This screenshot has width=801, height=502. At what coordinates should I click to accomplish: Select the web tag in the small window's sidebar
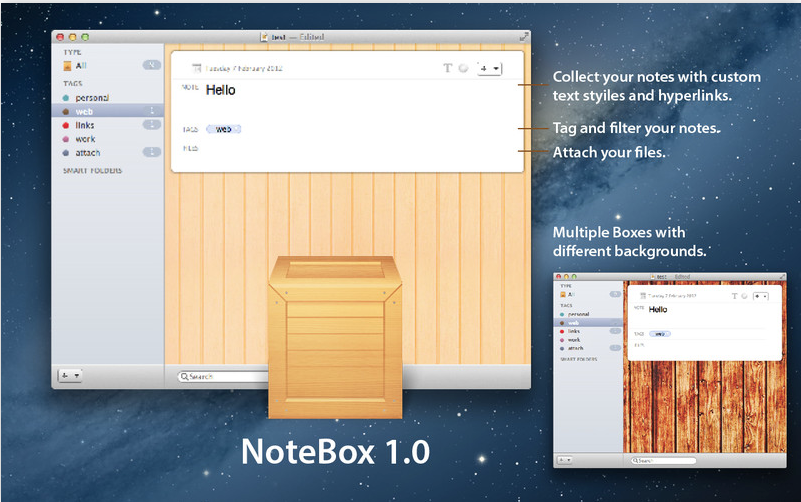pyautogui.click(x=588, y=323)
